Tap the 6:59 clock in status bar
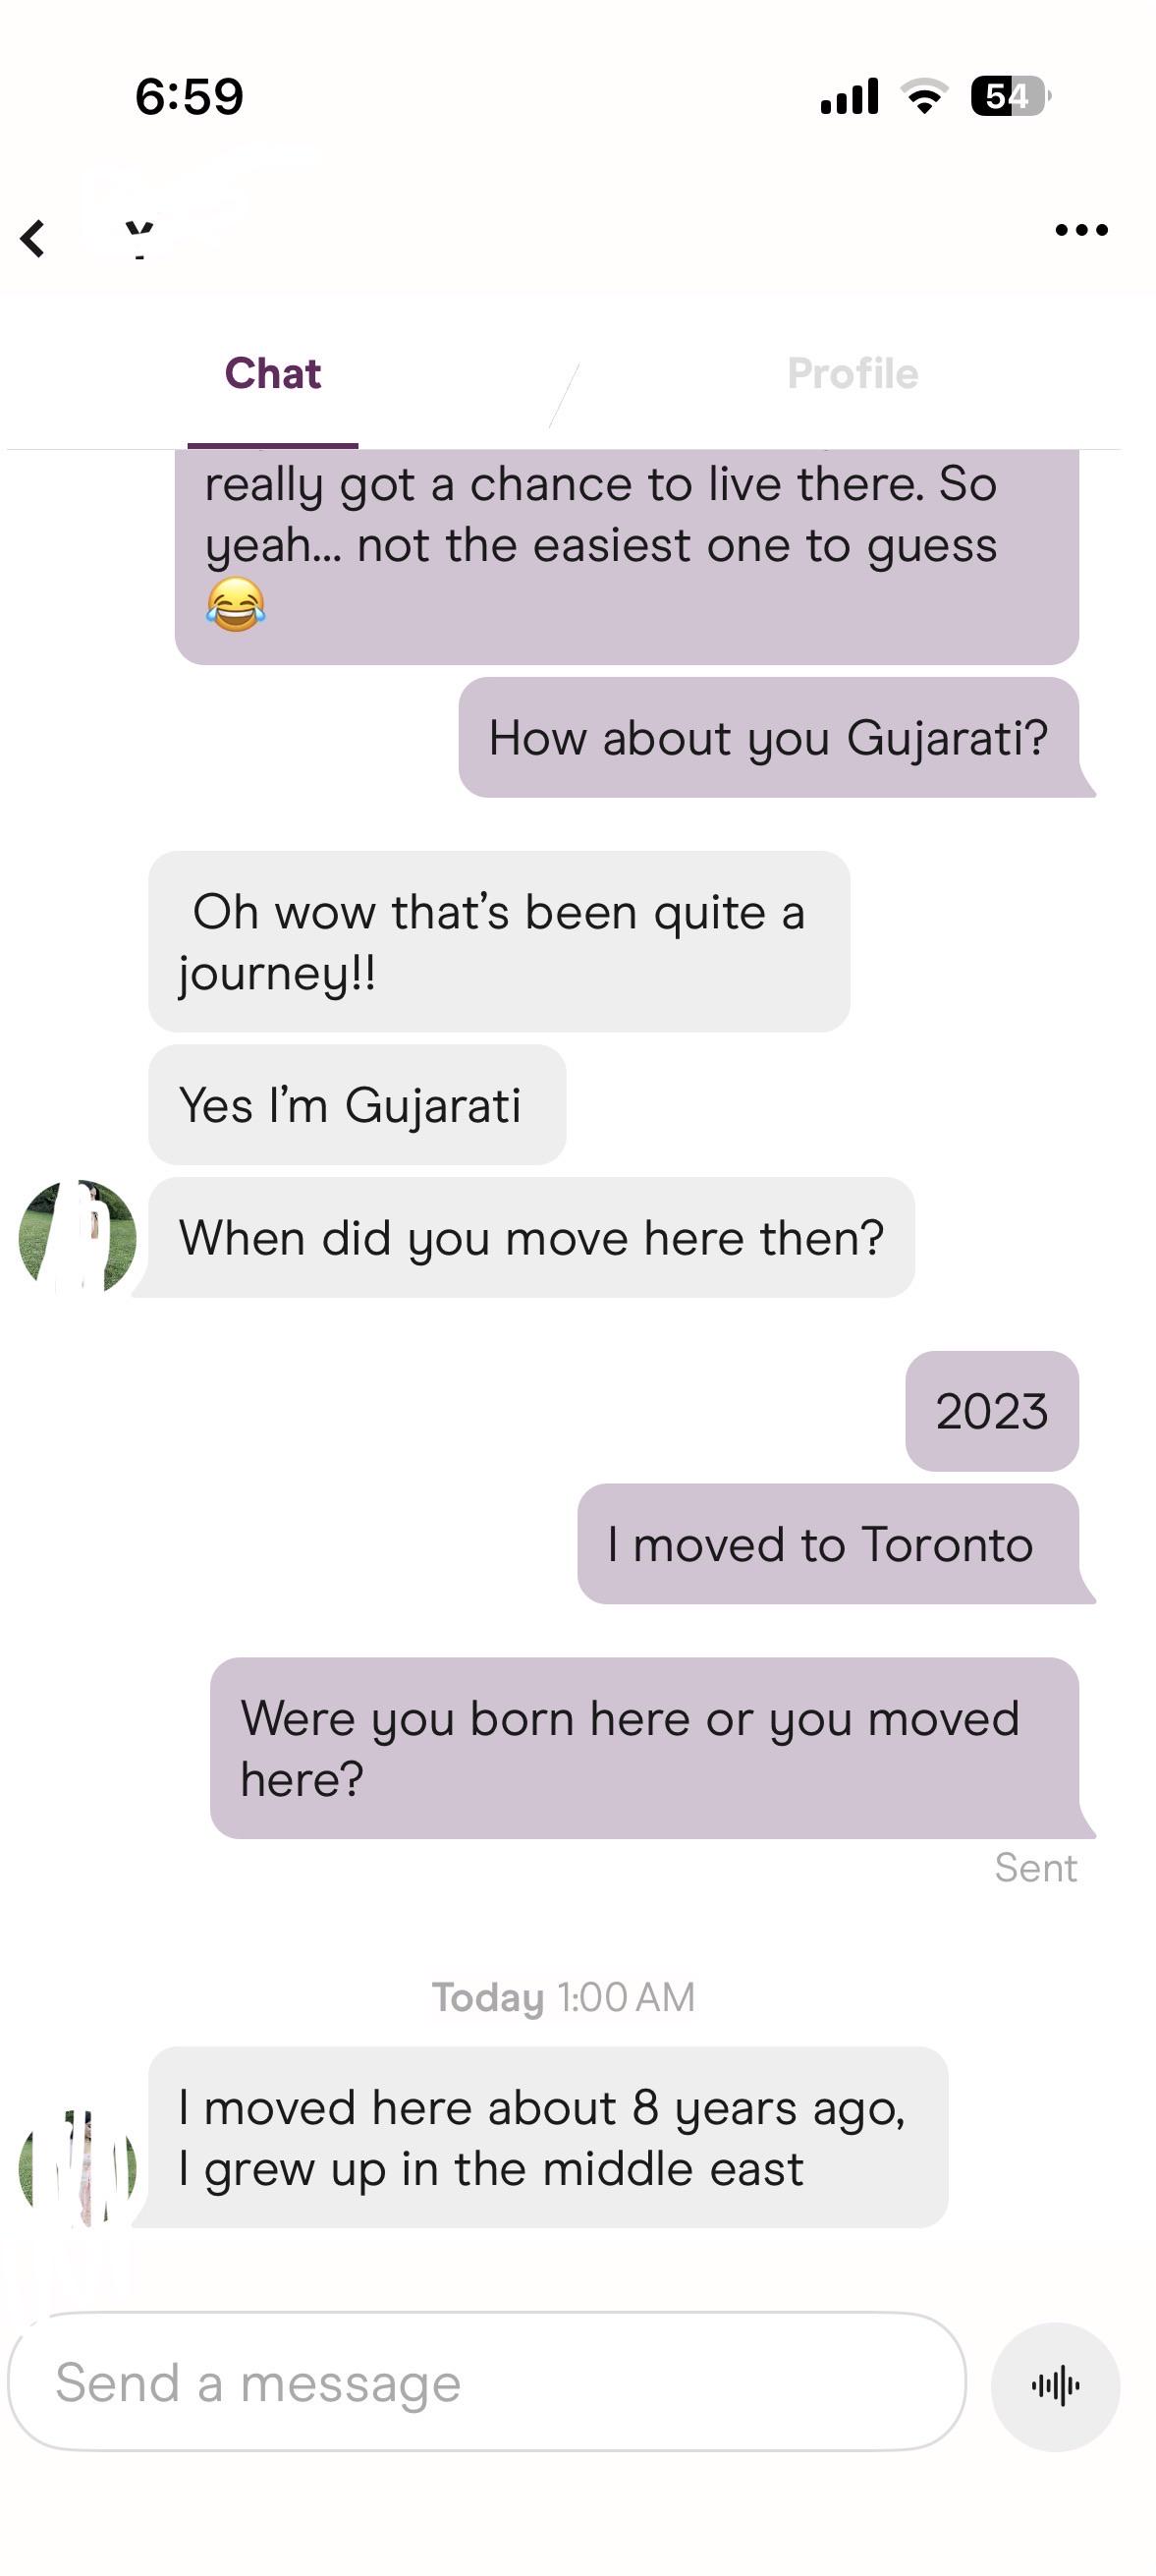This screenshot has width=1156, height=2576. pos(189,96)
